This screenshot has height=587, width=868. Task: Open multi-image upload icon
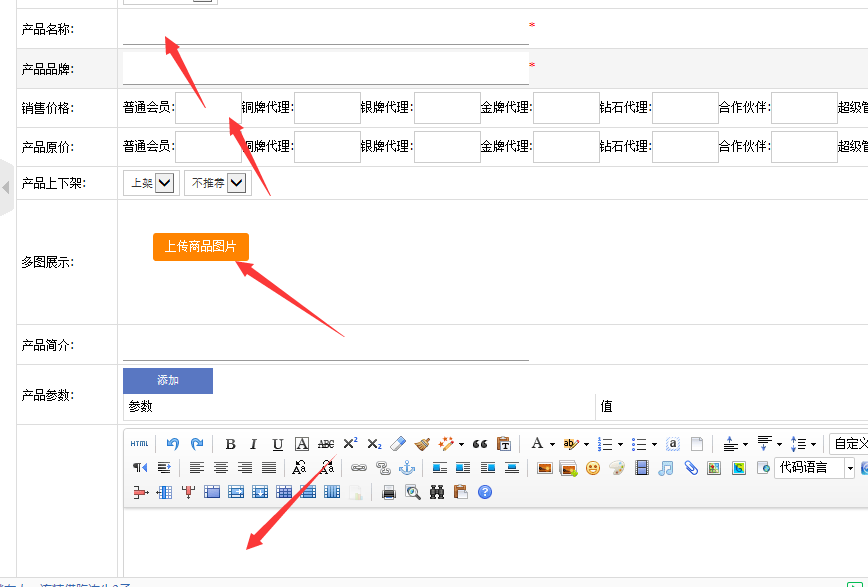tap(569, 468)
